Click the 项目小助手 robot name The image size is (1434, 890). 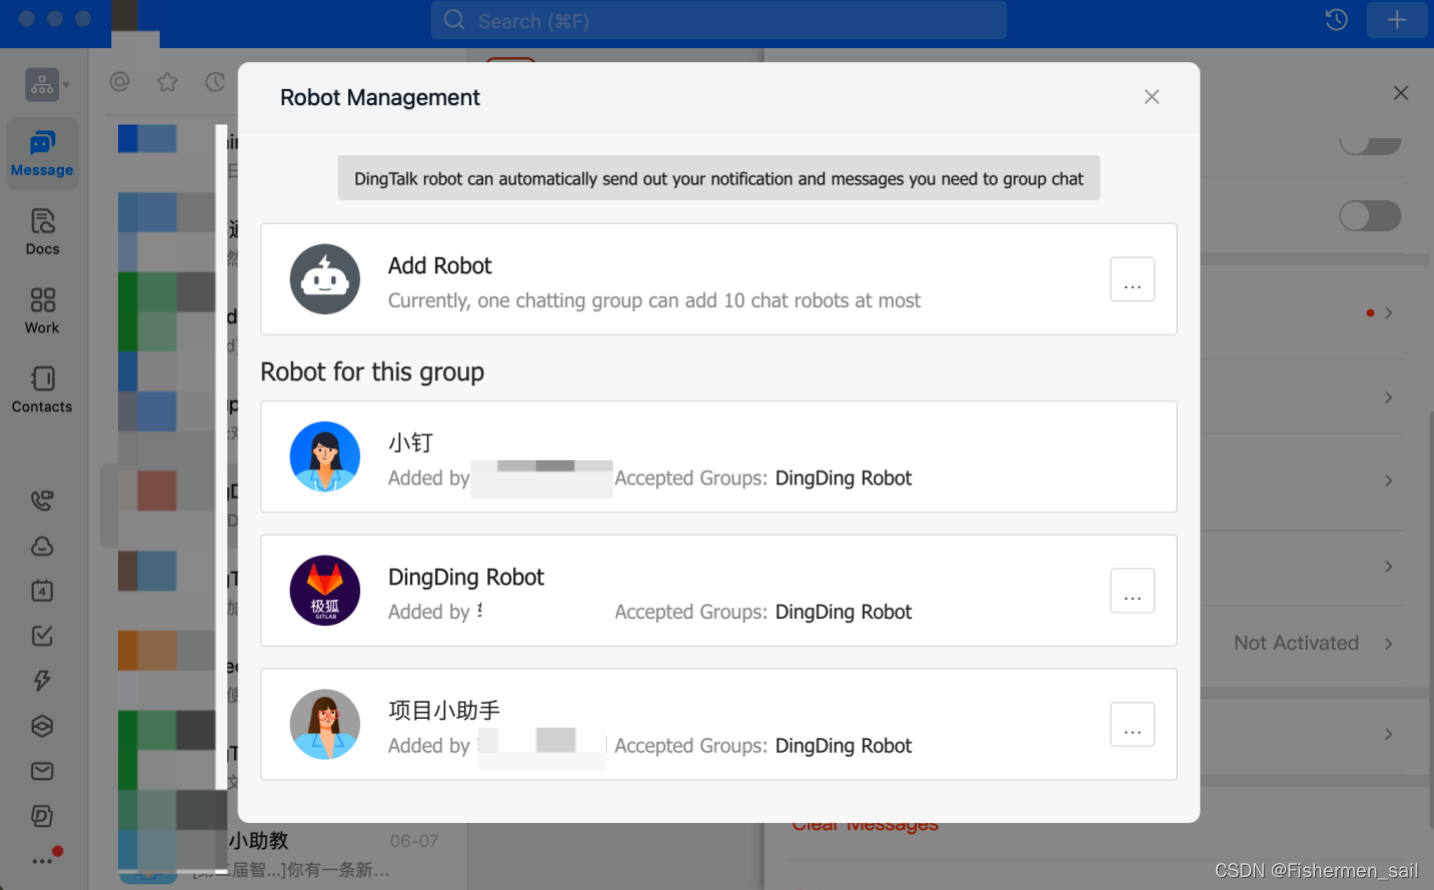tap(444, 711)
